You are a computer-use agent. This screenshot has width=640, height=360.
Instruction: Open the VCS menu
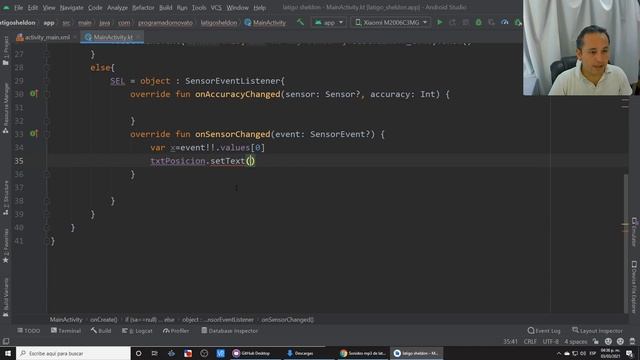[x=216, y=7]
